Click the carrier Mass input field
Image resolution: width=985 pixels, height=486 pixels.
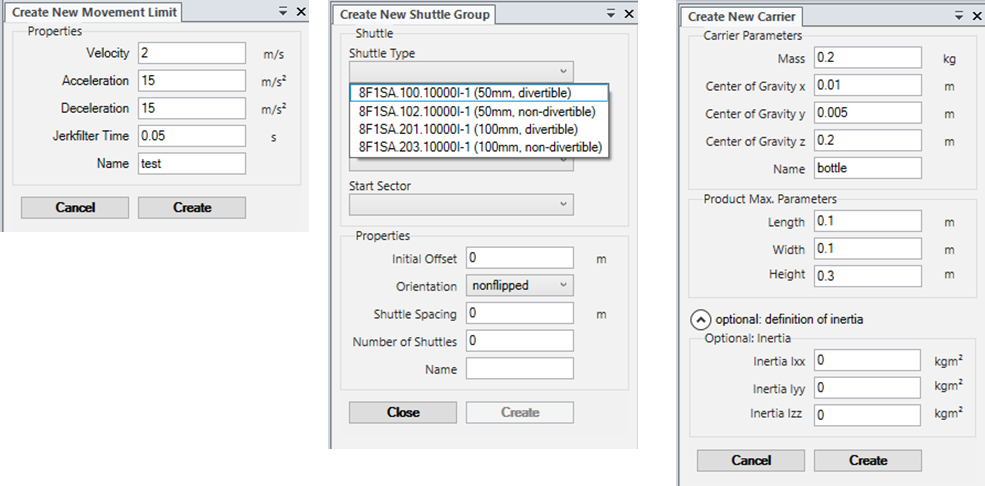tap(867, 59)
